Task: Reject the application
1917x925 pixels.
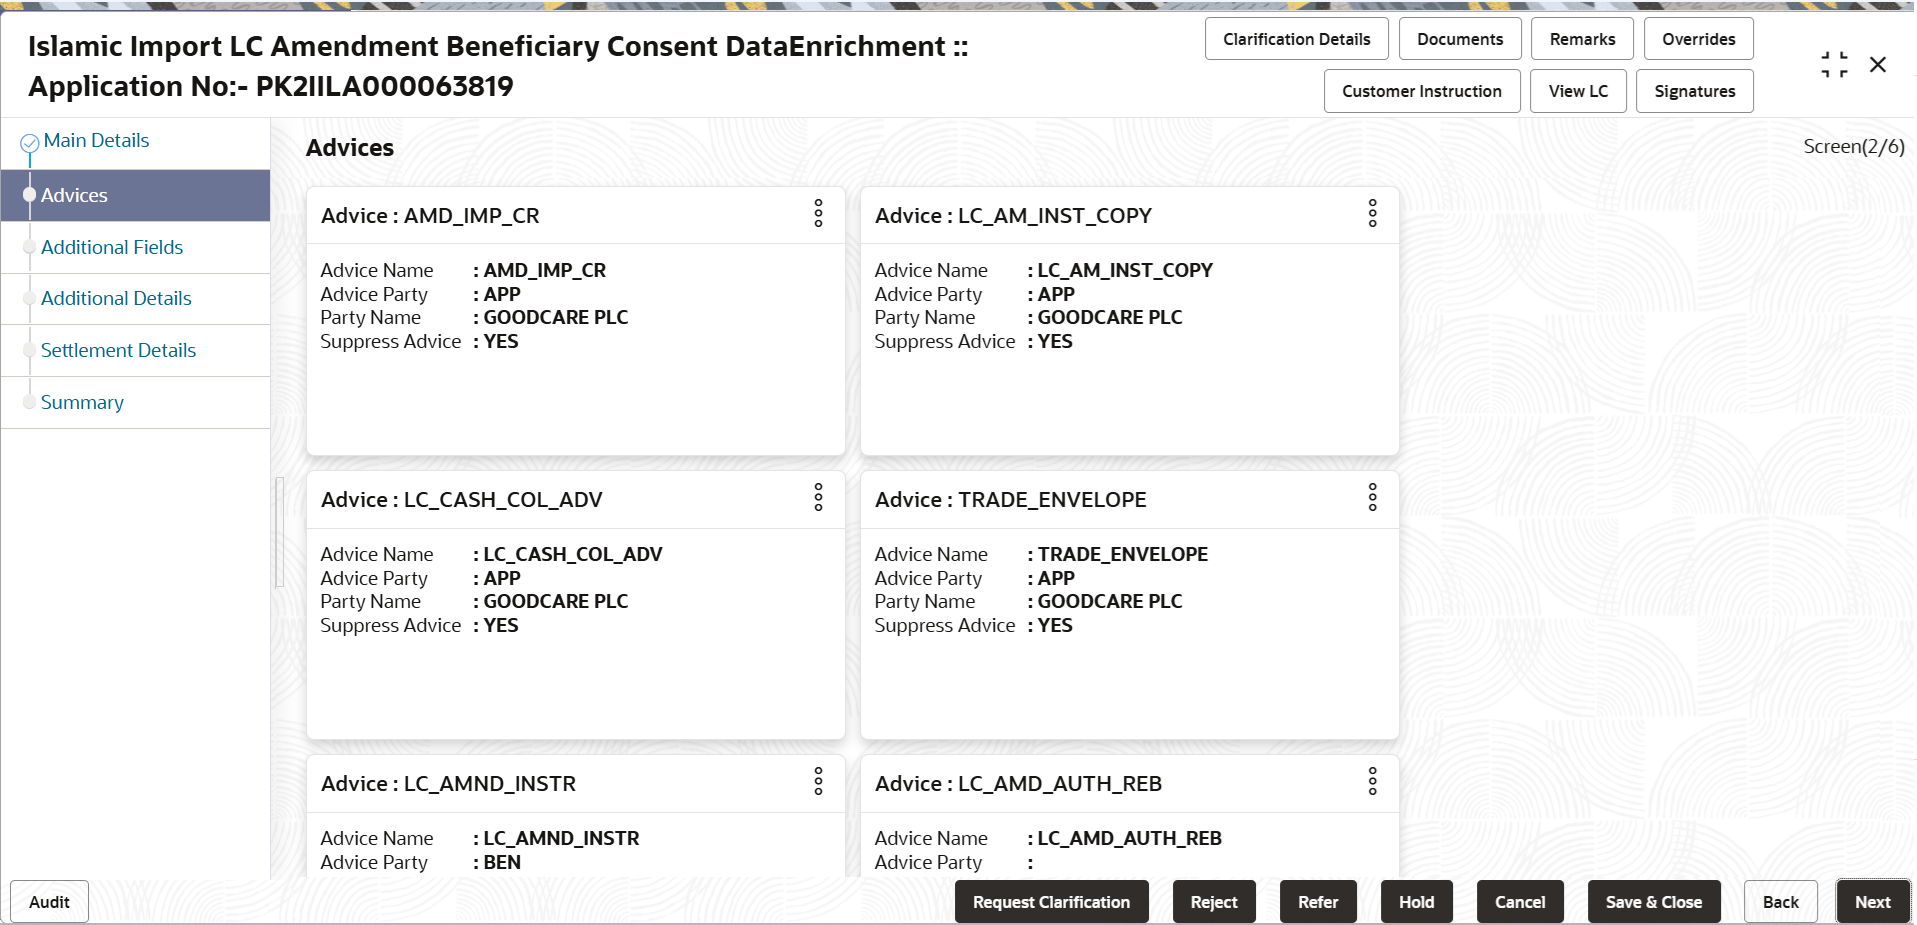Action: click(1214, 902)
